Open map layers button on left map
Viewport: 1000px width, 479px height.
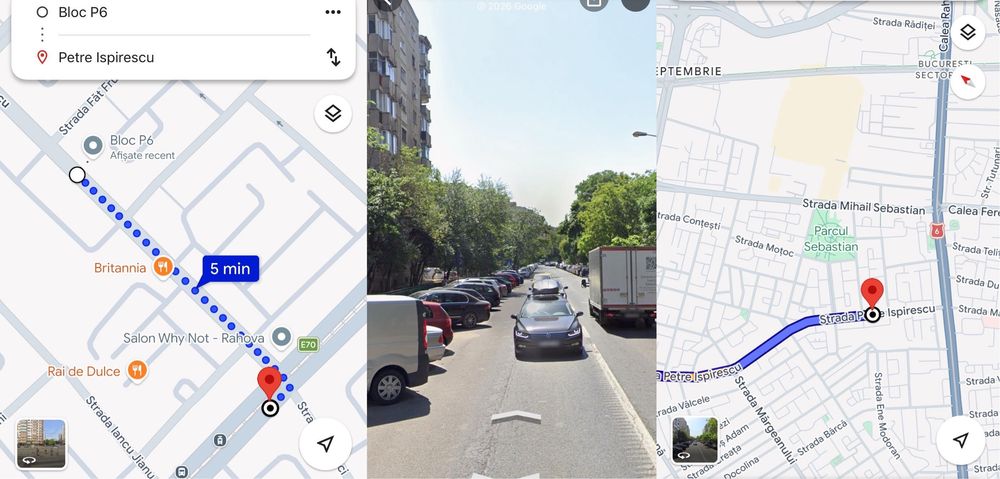click(333, 114)
